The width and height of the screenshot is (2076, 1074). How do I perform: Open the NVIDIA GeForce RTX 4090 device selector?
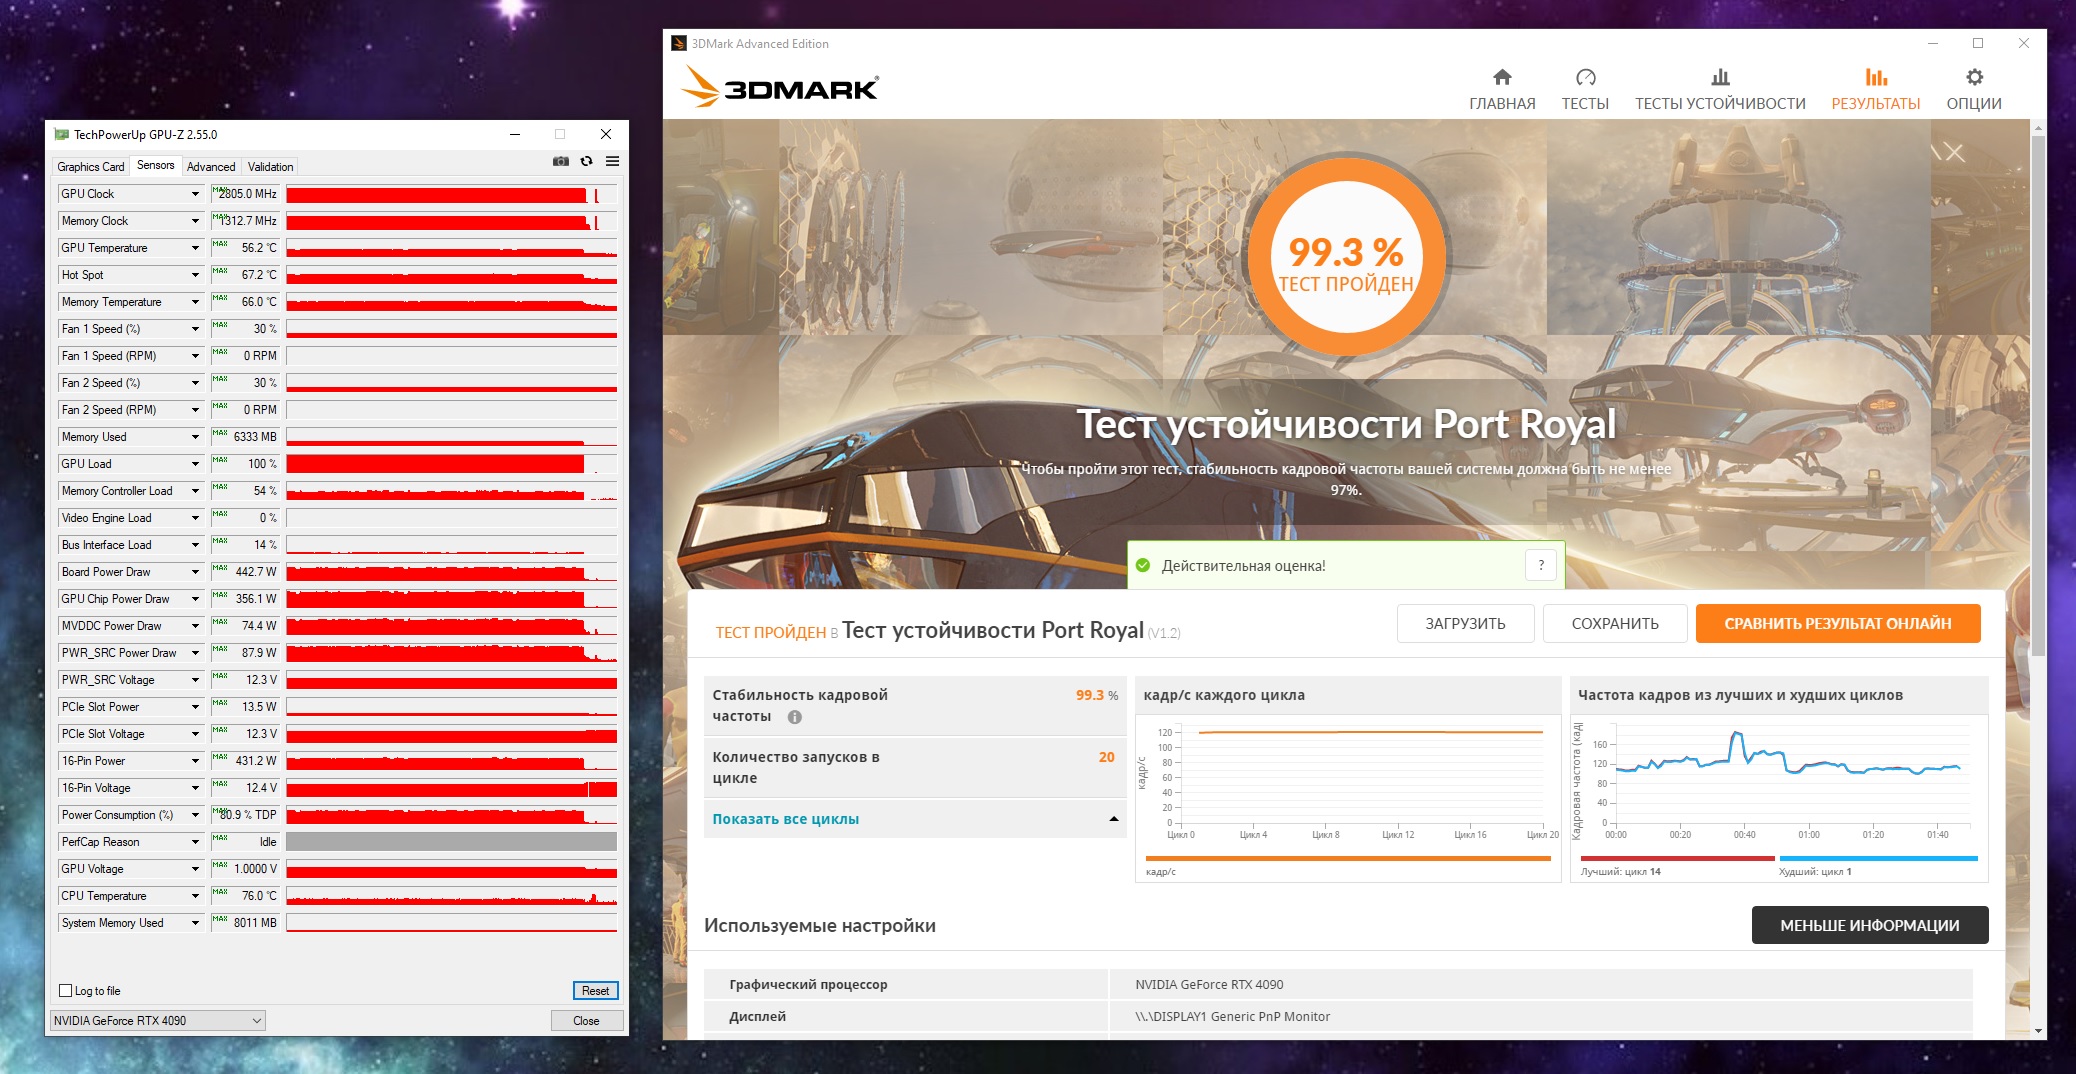pos(158,1020)
